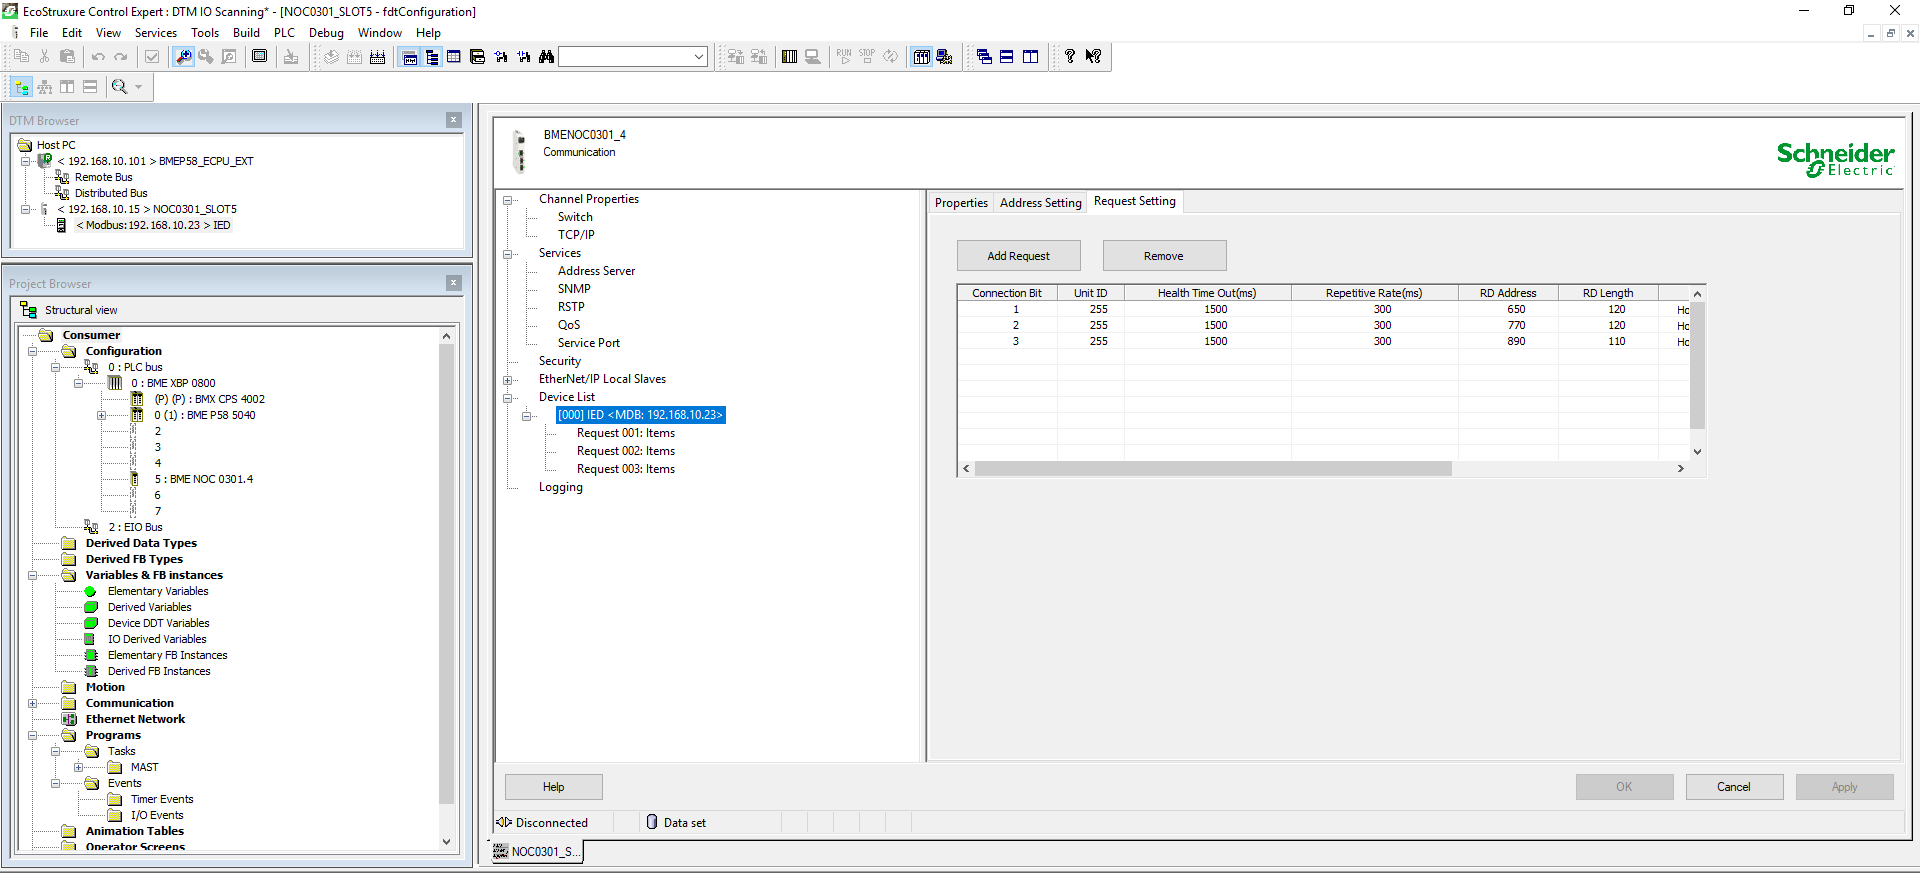Select the NOC0301_S... window tab at bottom
The width and height of the screenshot is (1920, 873).
click(x=537, y=852)
